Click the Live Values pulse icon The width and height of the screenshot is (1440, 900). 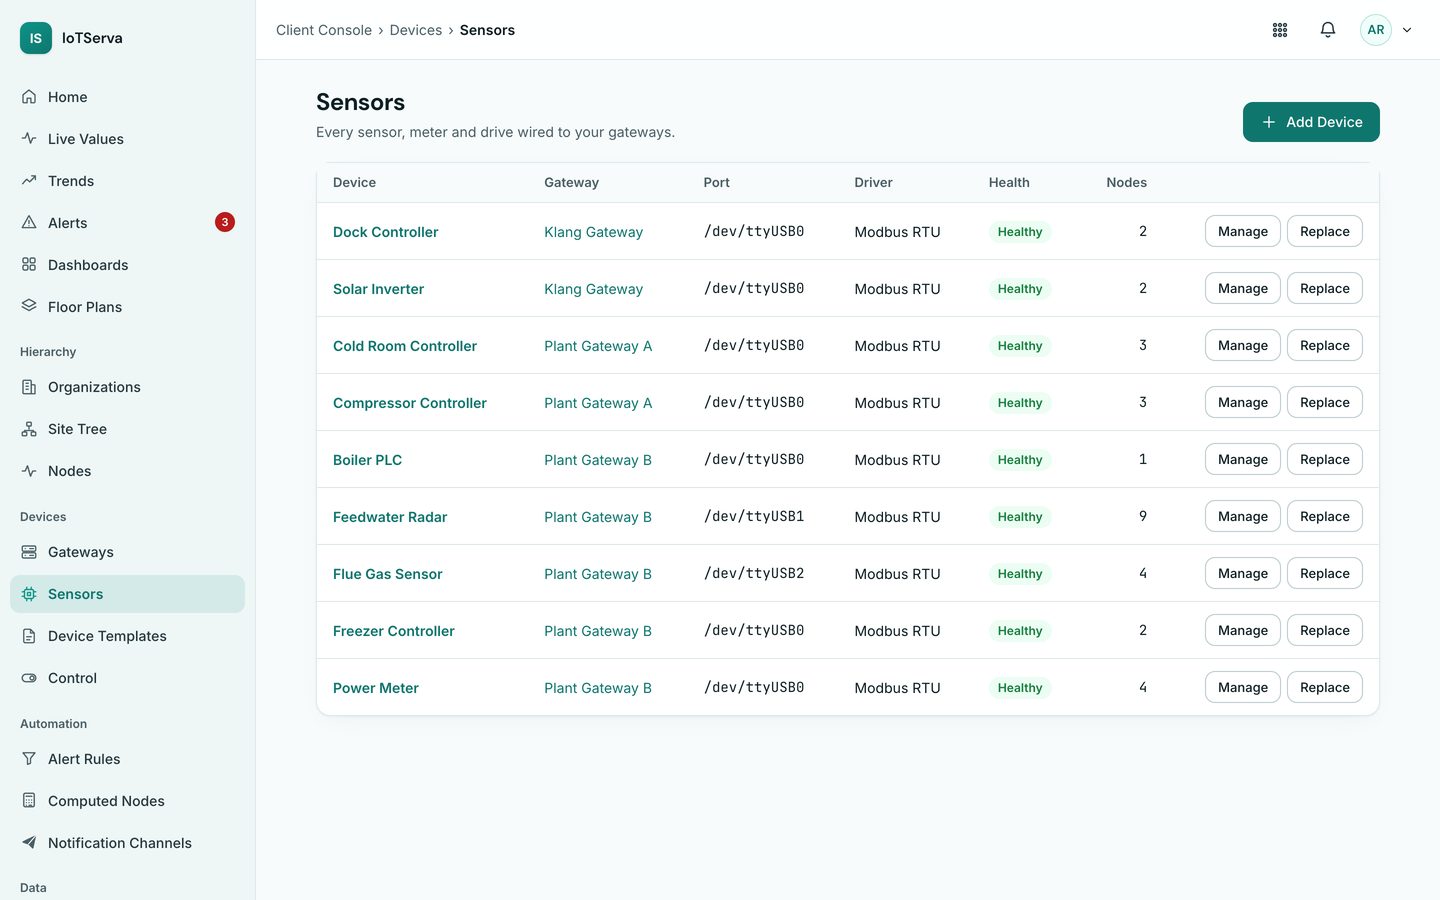pyautogui.click(x=29, y=139)
